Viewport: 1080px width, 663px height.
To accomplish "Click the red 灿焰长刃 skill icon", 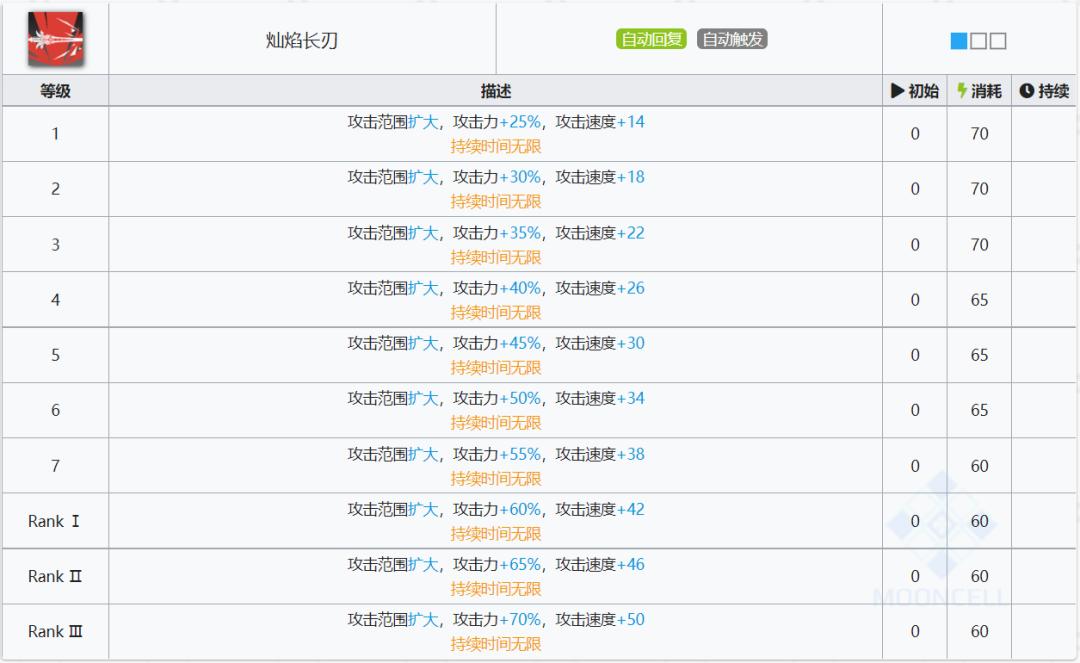I will click(x=55, y=40).
